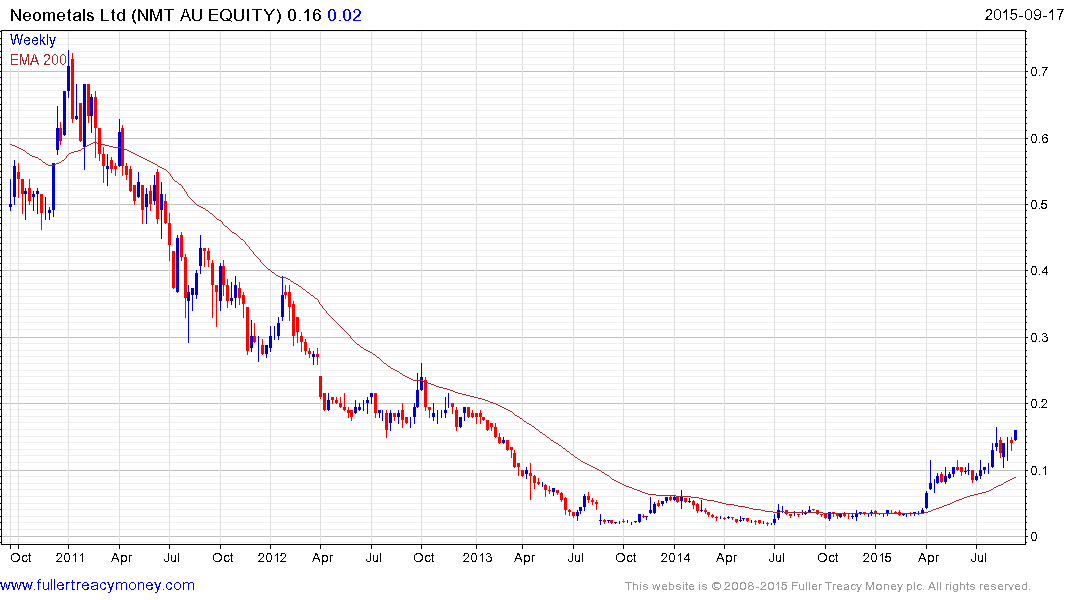Image resolution: width=1075 pixels, height=600 pixels.
Task: Select the Weekly timeframe label
Action: (33, 40)
